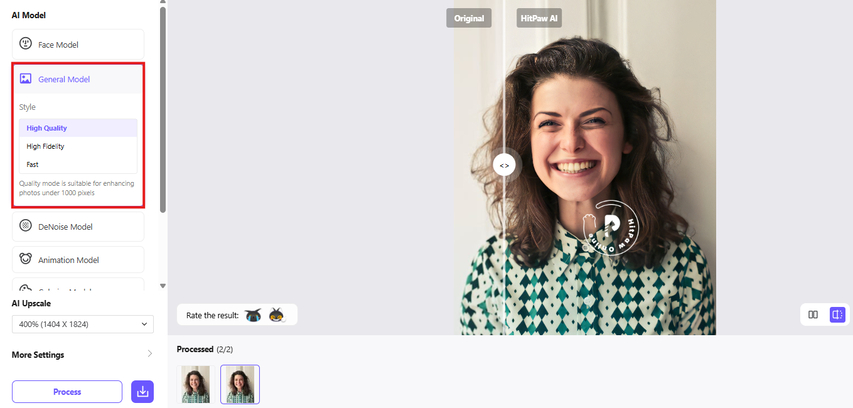Screen dimensions: 853x408
Task: Click the General Model picture icon
Action: tap(26, 79)
